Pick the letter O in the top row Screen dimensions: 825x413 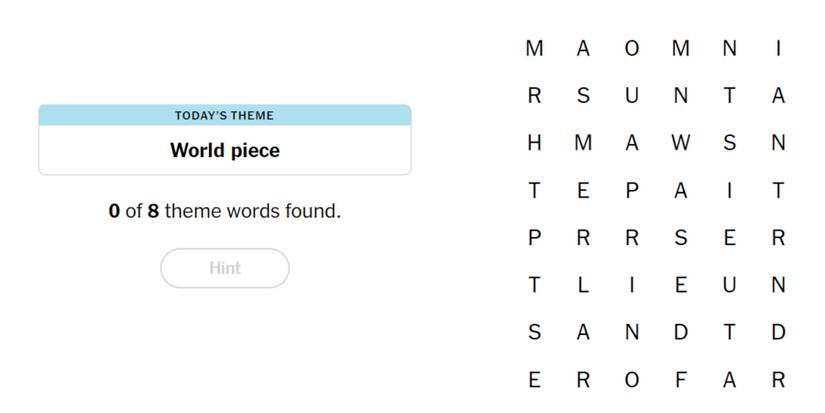(x=632, y=48)
